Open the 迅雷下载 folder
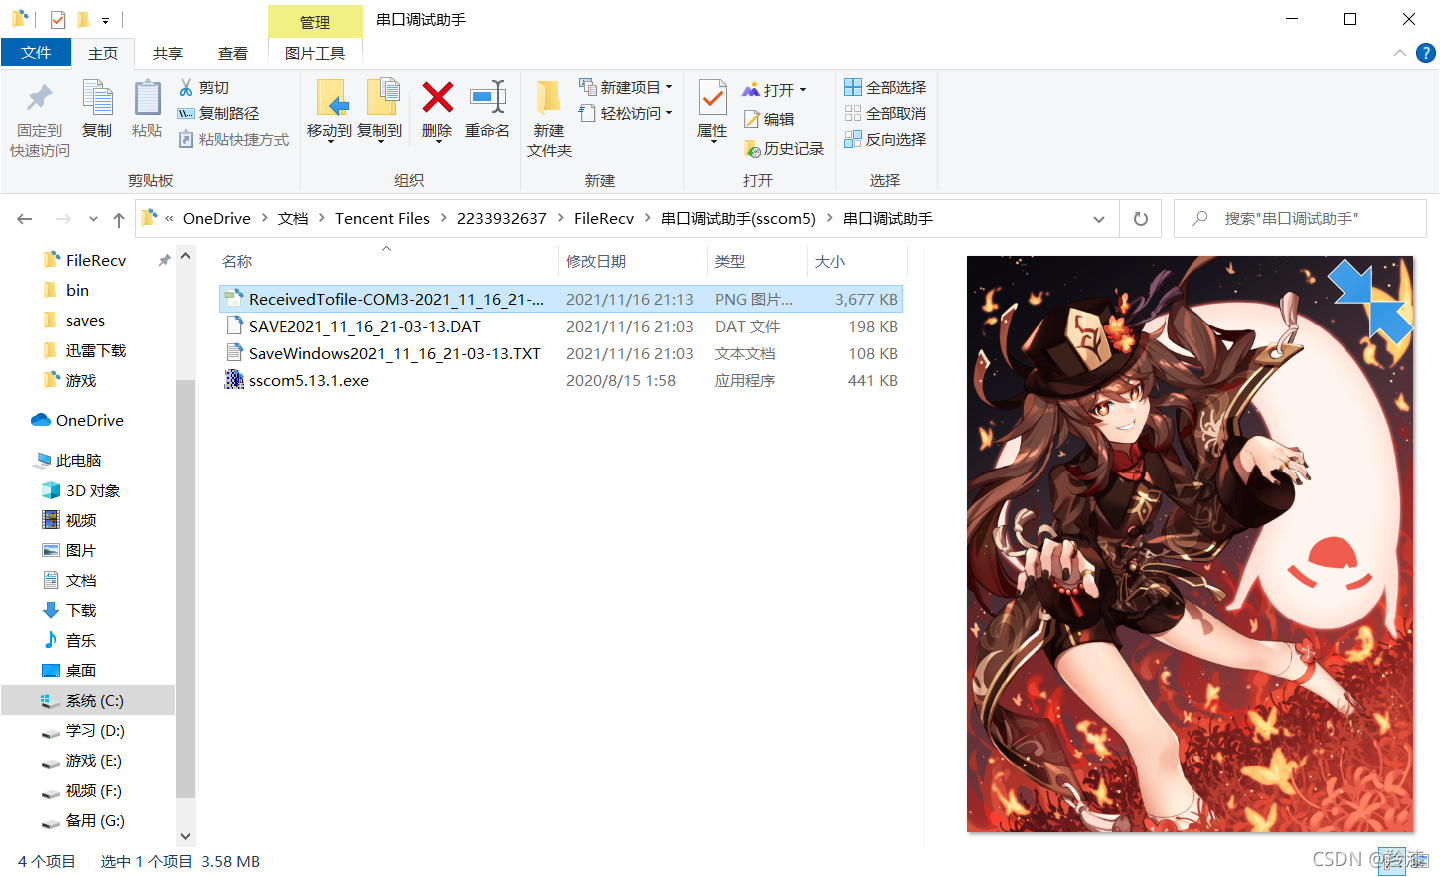Screen dimensions: 1440x877 (95, 350)
